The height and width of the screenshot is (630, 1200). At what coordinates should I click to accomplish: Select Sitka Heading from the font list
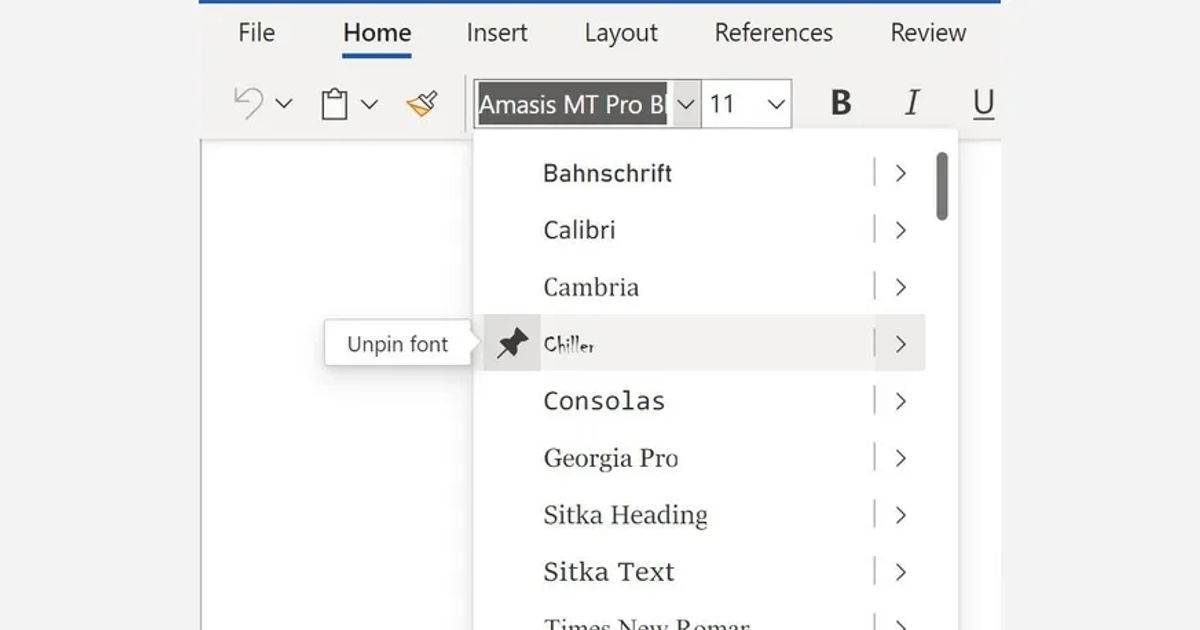(x=623, y=514)
